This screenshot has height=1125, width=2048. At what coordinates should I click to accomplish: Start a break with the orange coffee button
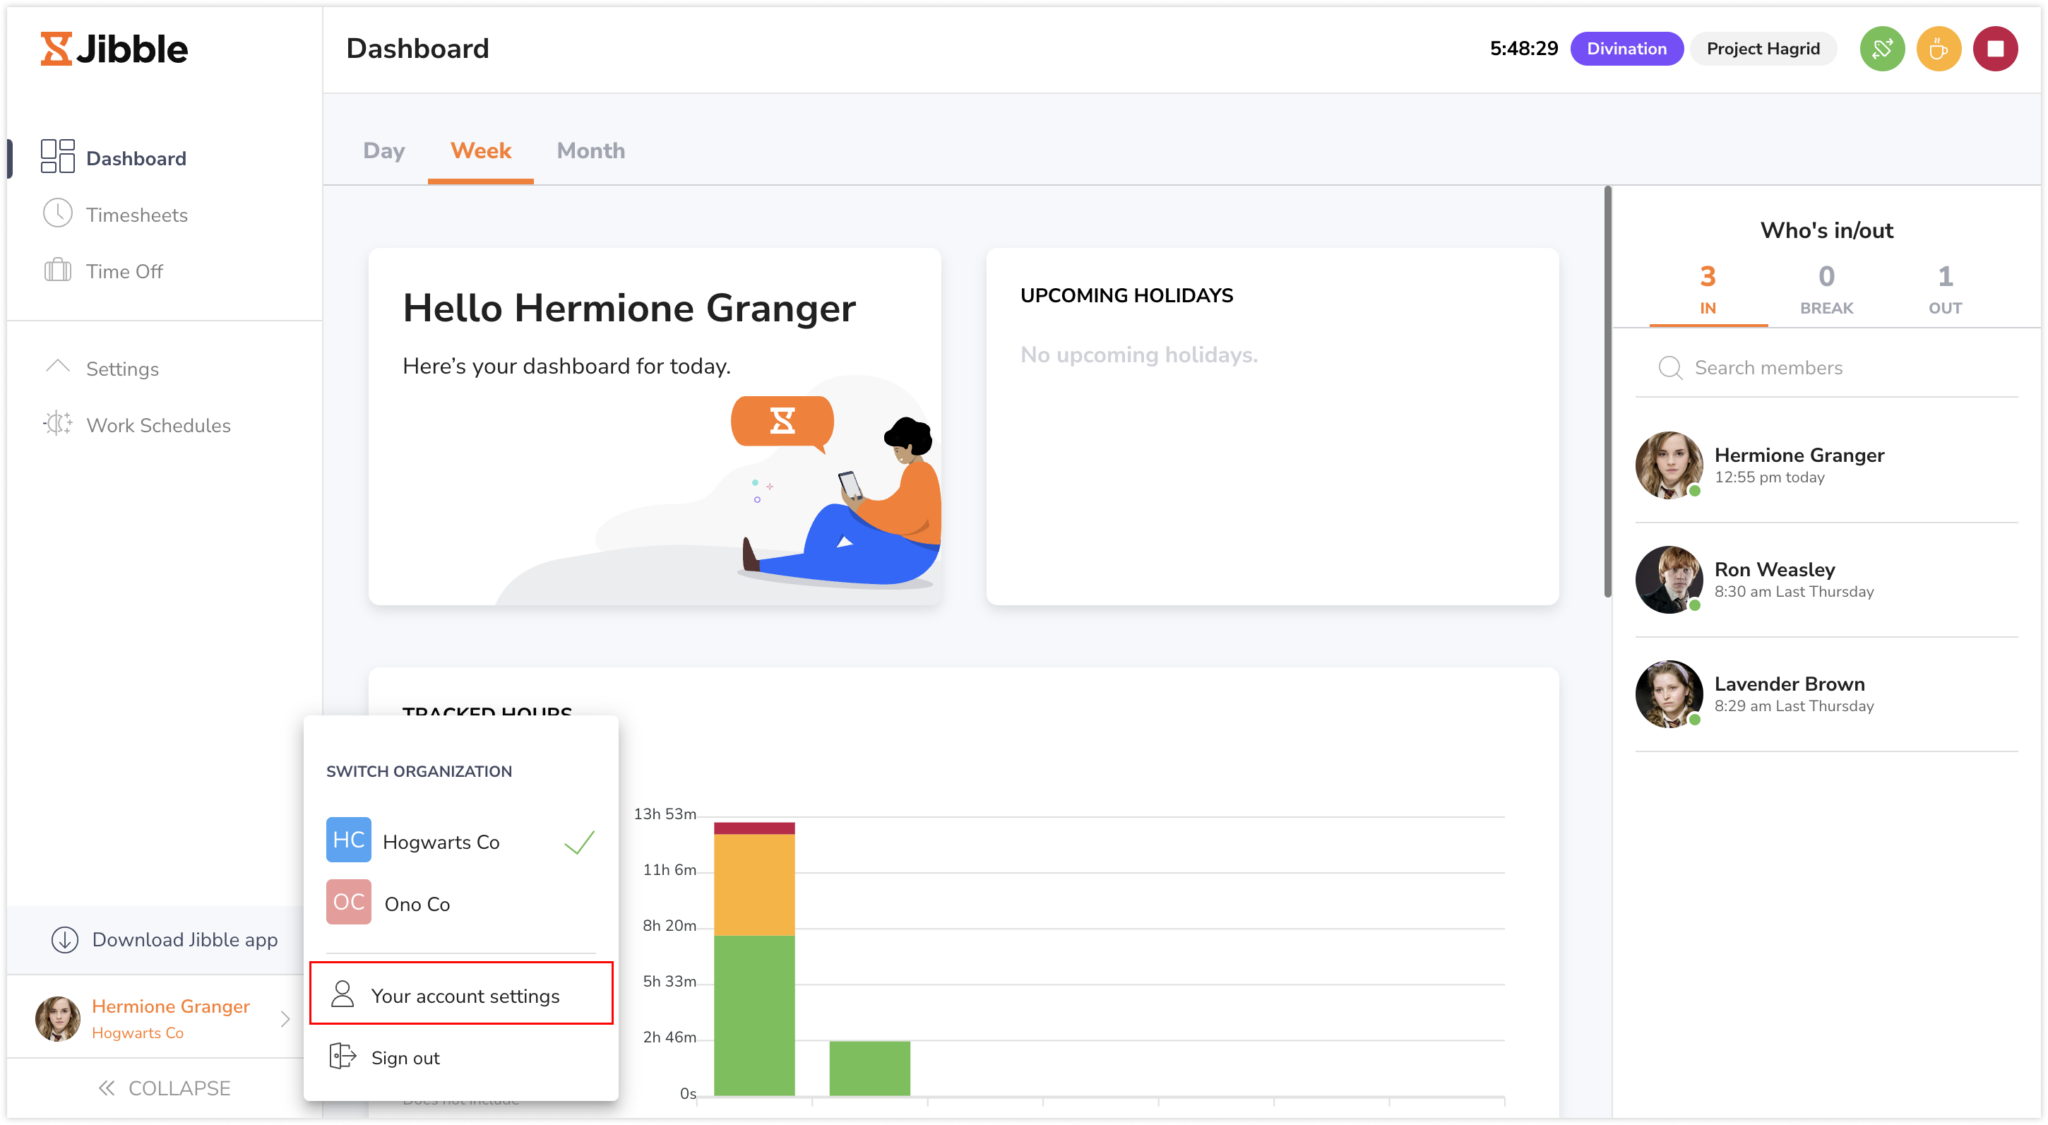click(1938, 49)
